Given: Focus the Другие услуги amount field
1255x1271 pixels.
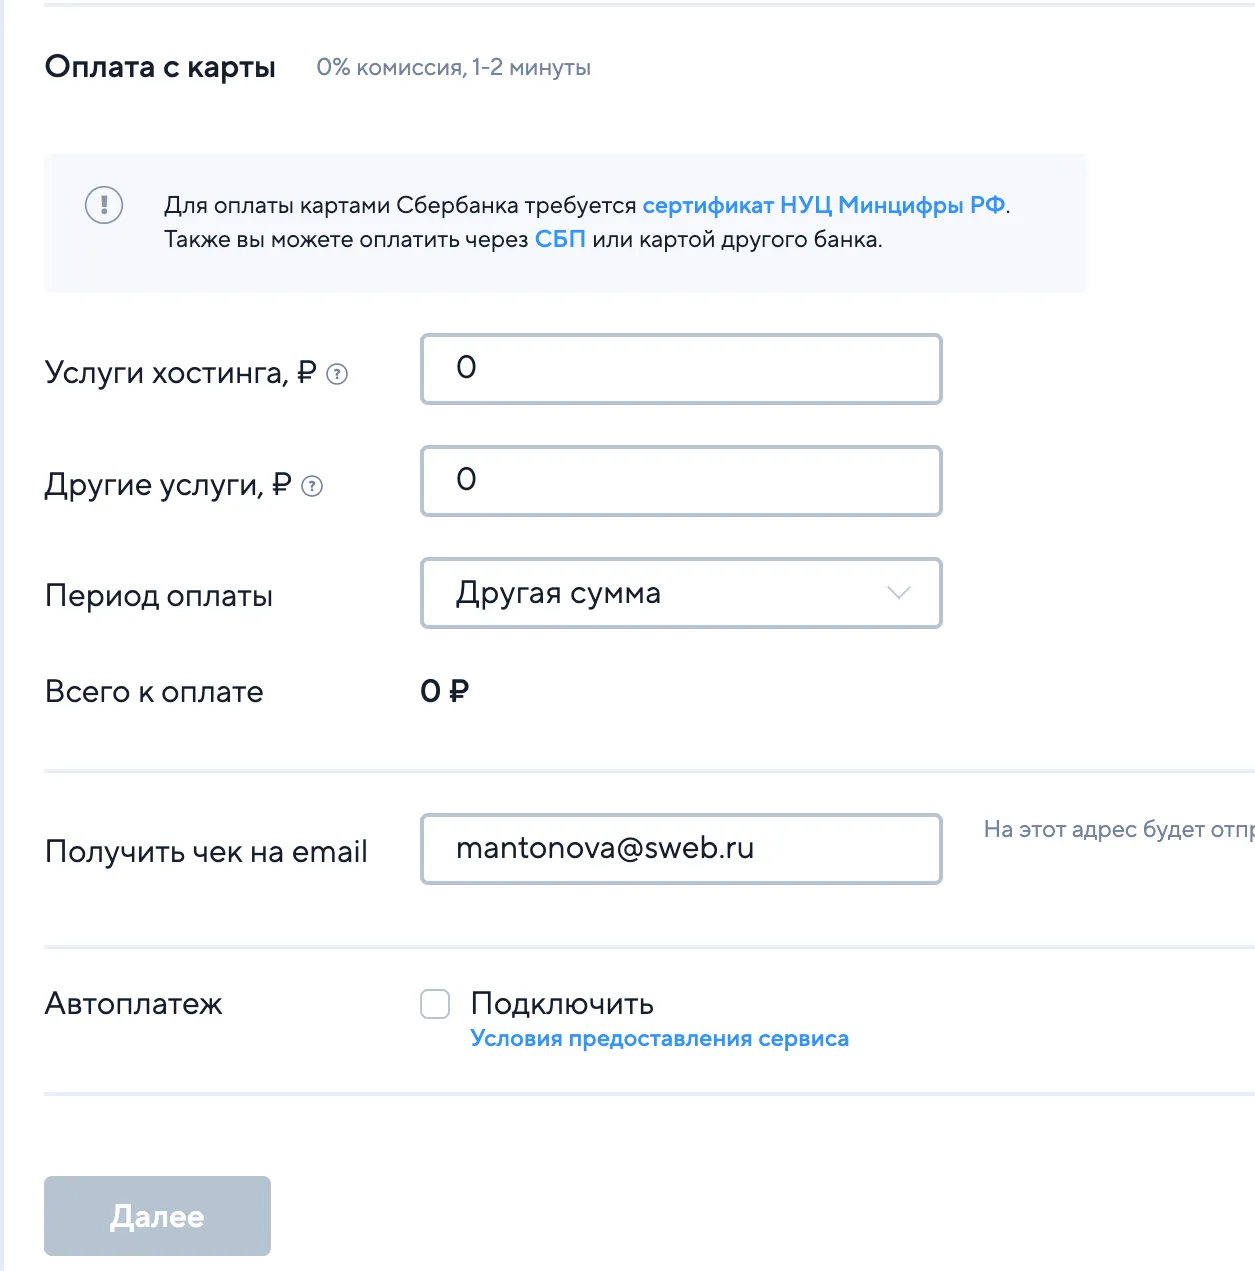Looking at the screenshot, I should pos(680,481).
